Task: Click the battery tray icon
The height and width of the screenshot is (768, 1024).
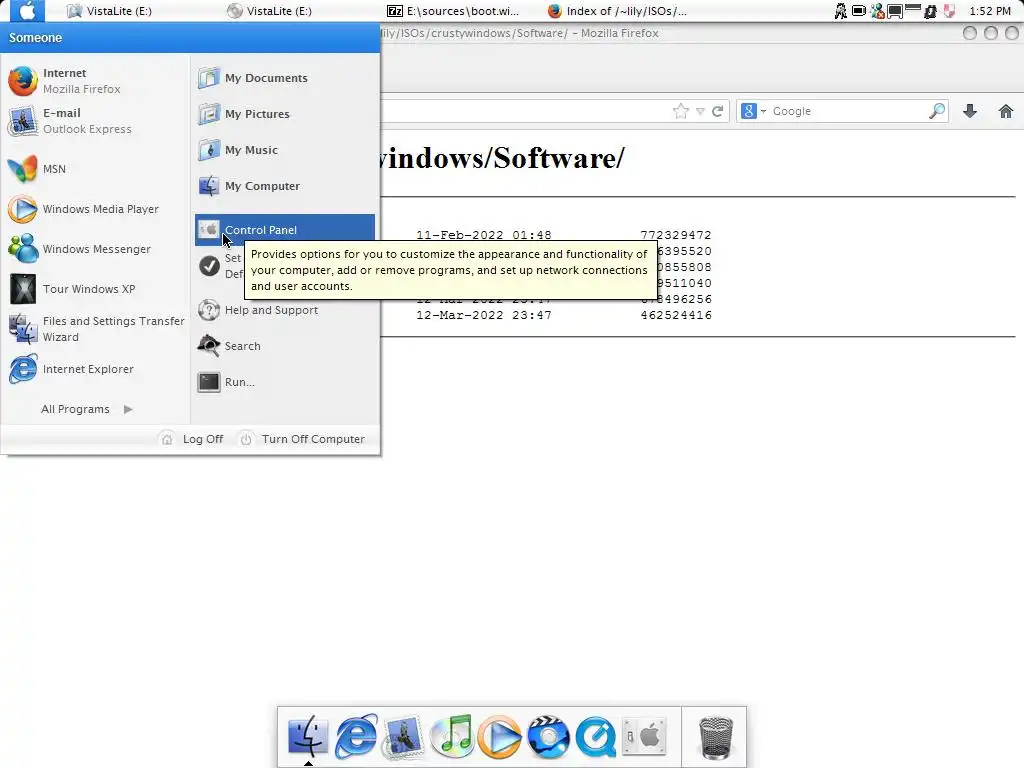Action: tap(859, 11)
